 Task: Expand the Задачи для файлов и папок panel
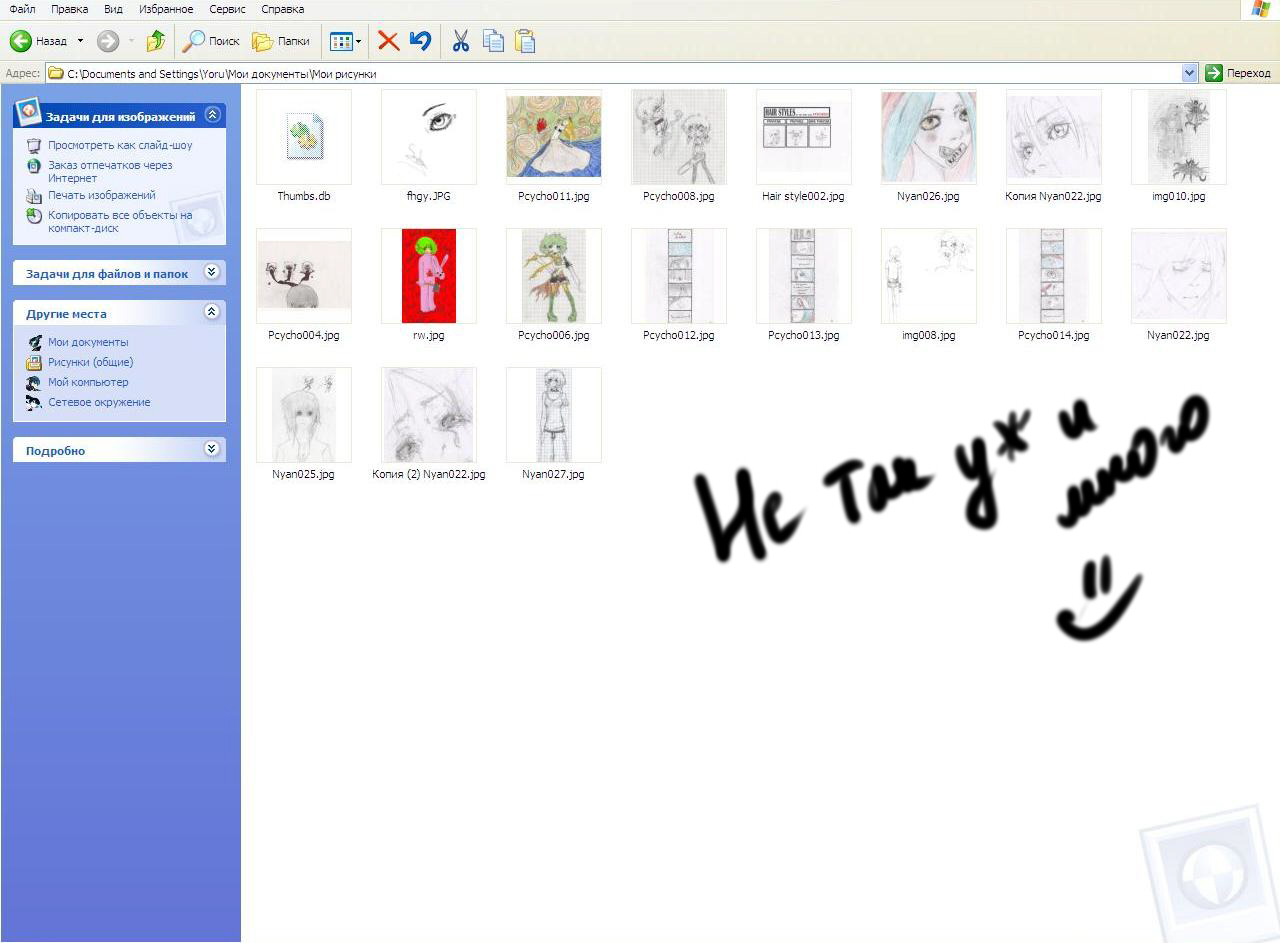tap(211, 272)
